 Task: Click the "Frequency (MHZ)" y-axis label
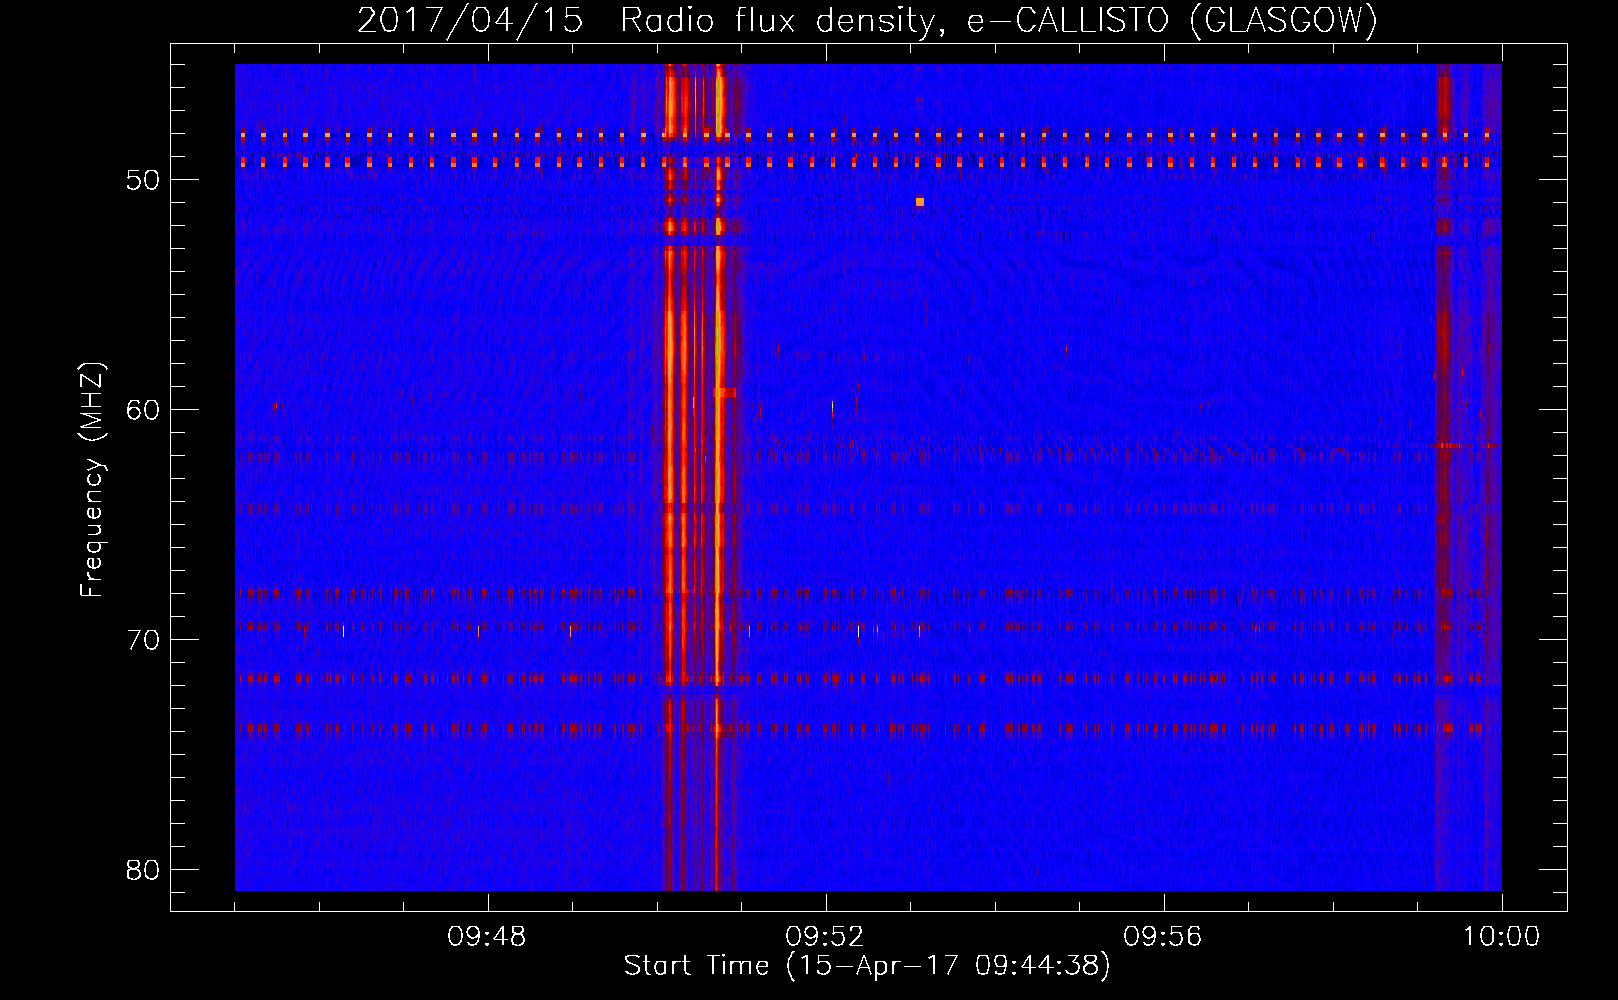click(92, 480)
